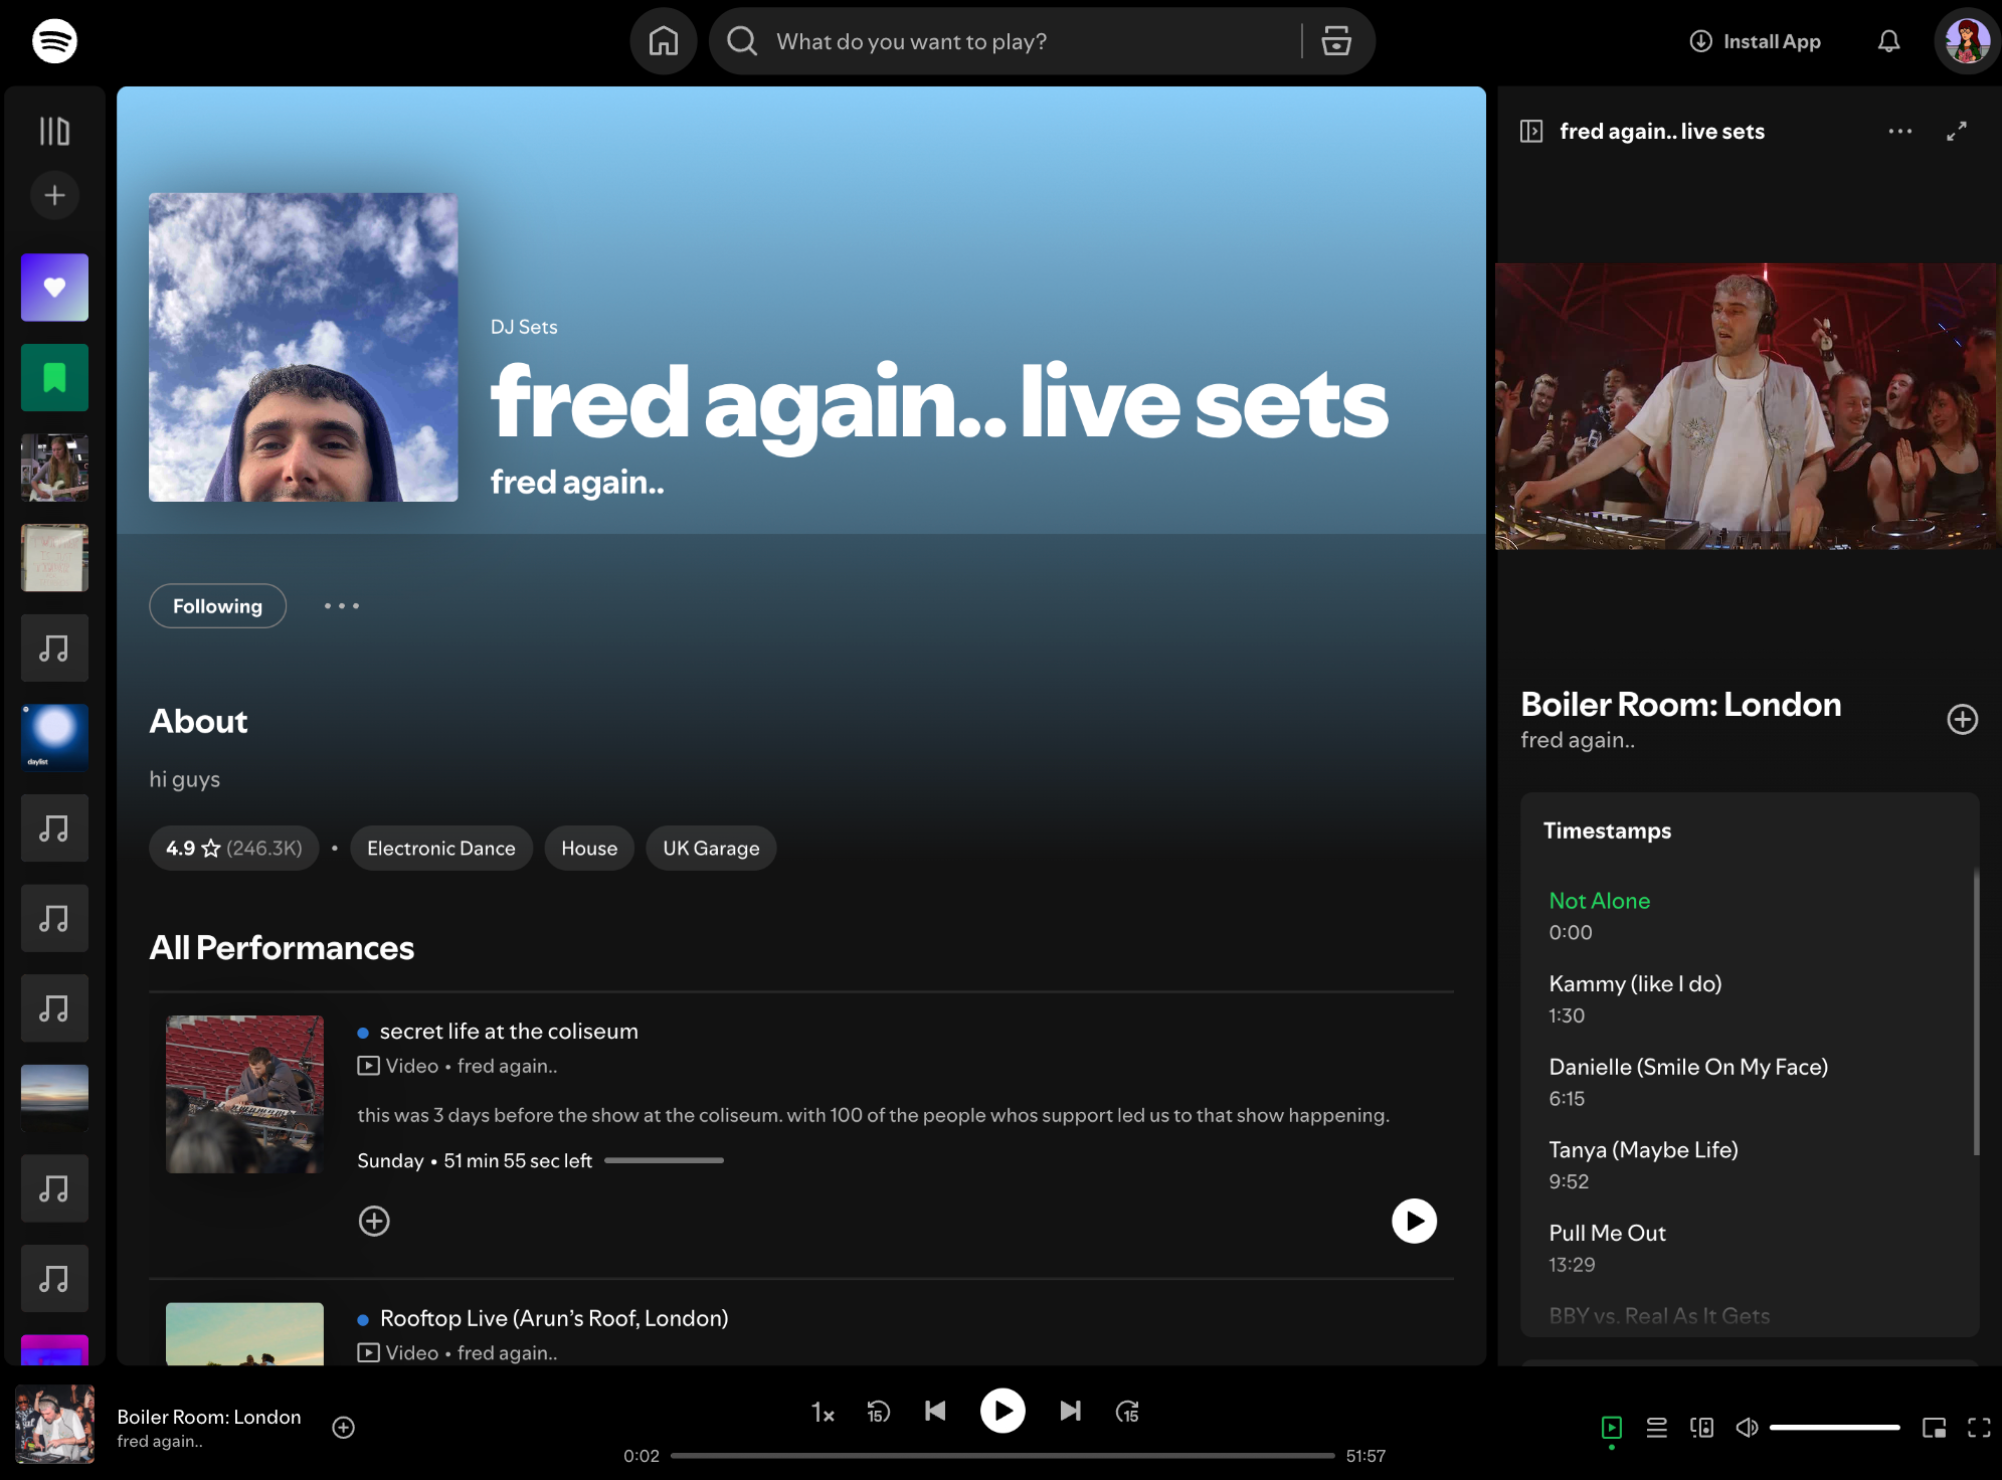Open the Liked Songs heart playlist
The height and width of the screenshot is (1480, 2002).
[54, 287]
